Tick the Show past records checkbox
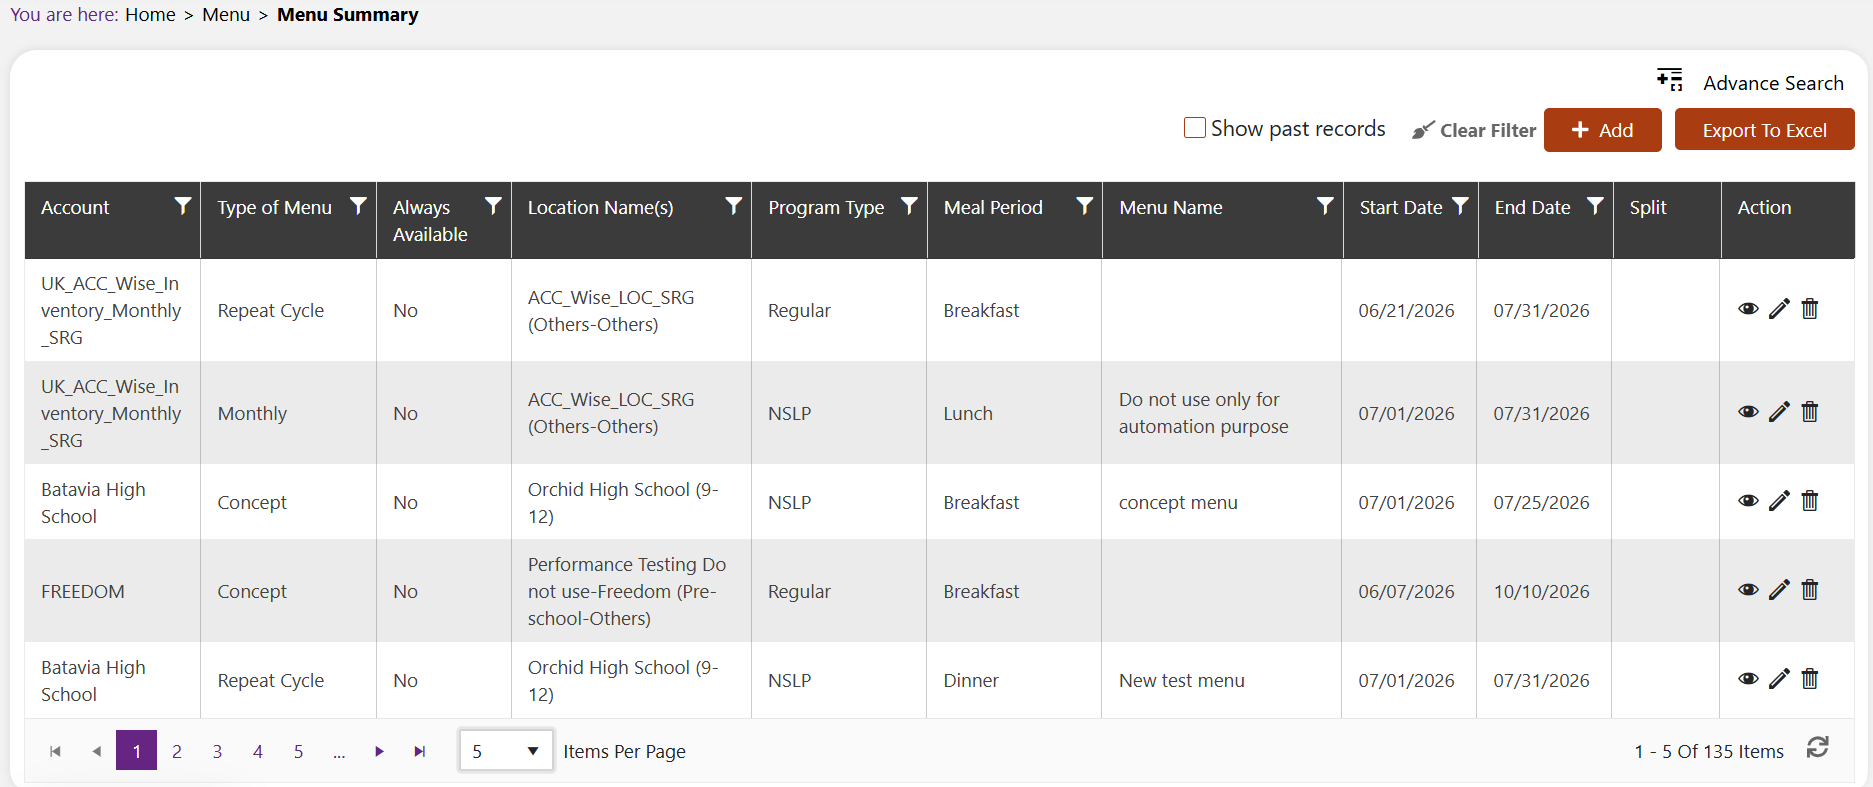 [x=1194, y=128]
